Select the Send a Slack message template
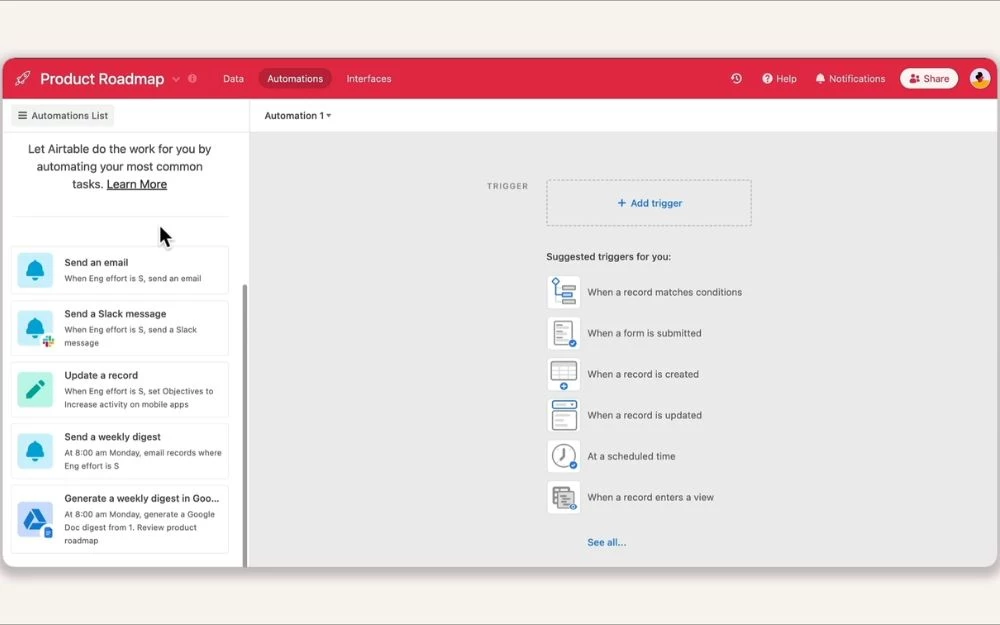Viewport: 1000px width, 625px height. 120,328
